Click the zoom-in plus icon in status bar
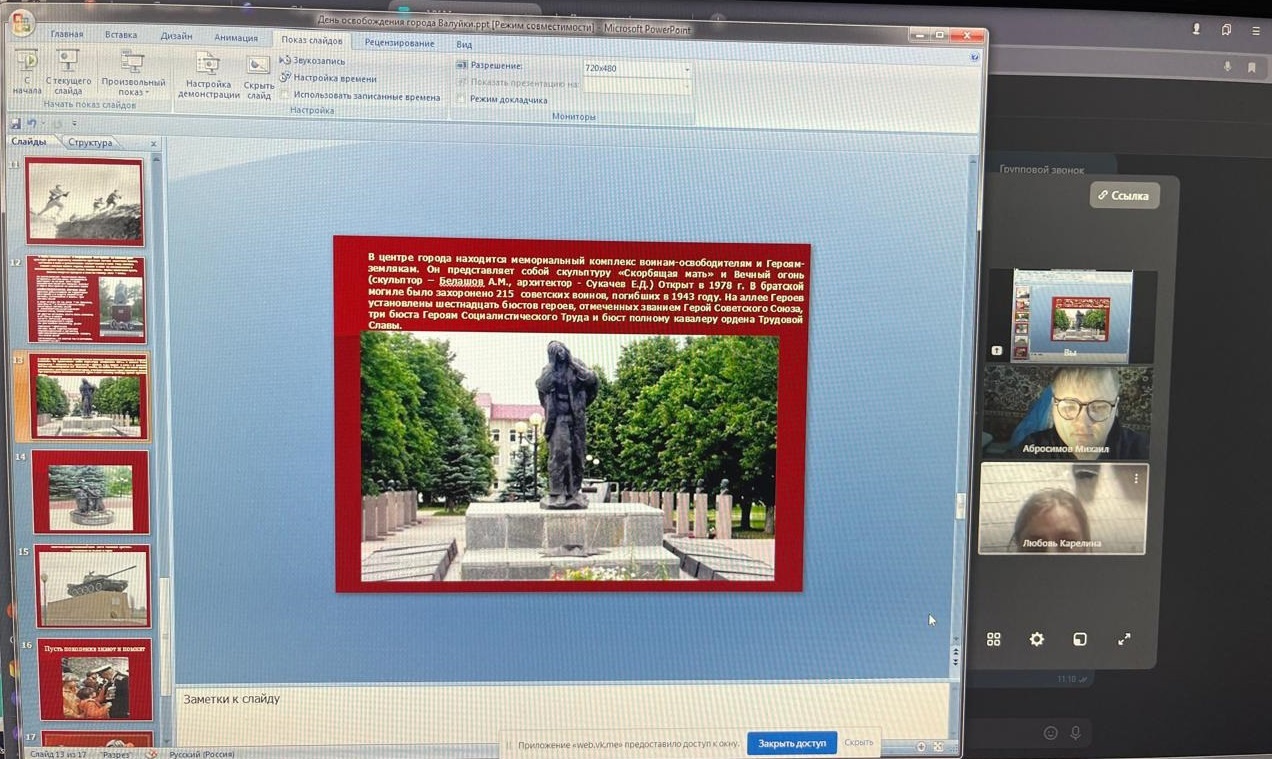1272x759 pixels. click(921, 747)
